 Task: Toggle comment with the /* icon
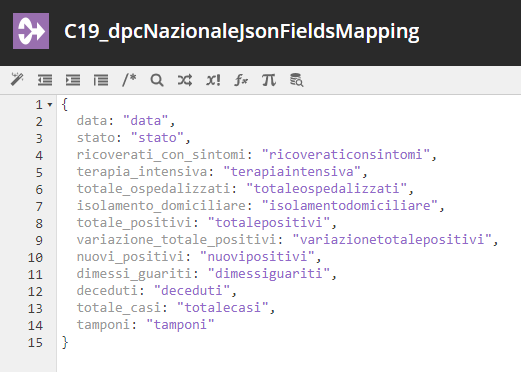(129, 80)
